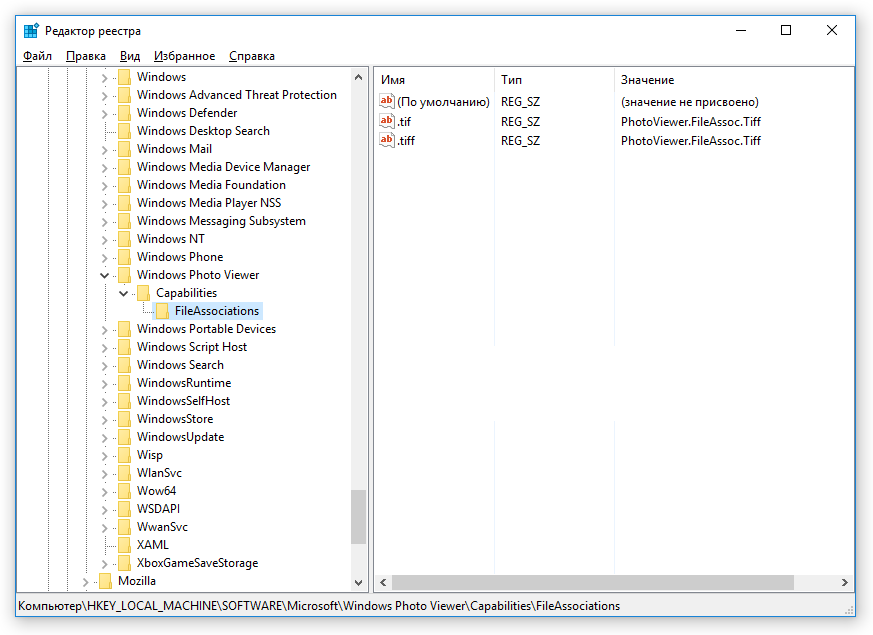Open the Файл menu

(x=37, y=56)
